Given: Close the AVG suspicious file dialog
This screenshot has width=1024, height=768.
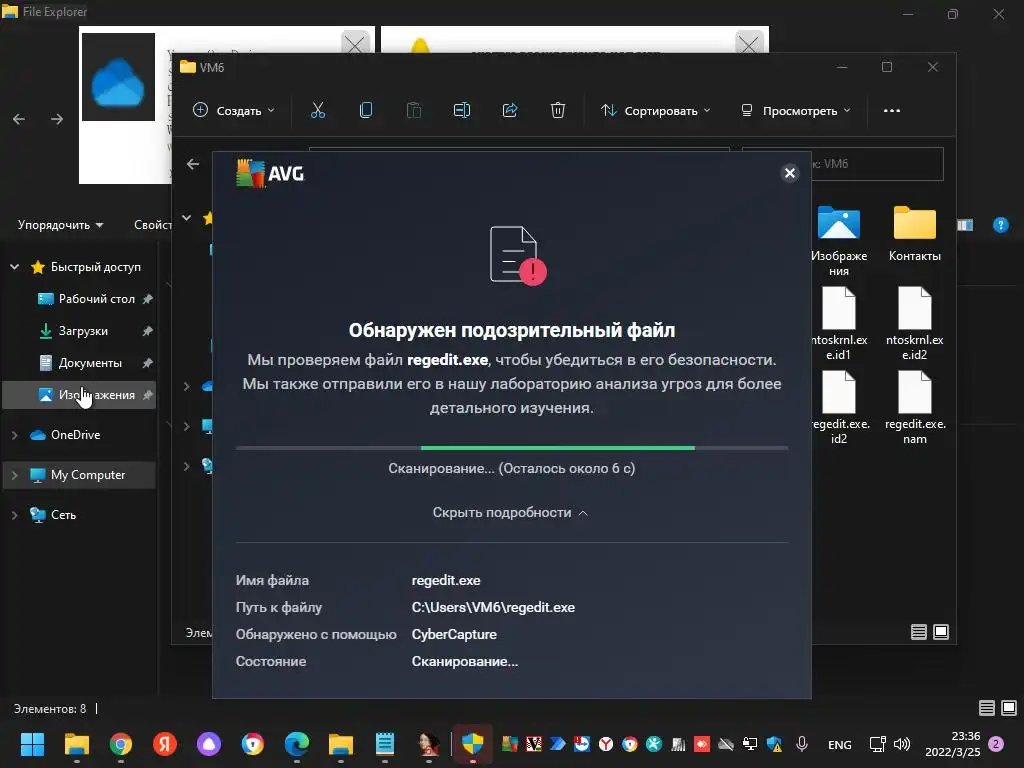Looking at the screenshot, I should tap(790, 173).
